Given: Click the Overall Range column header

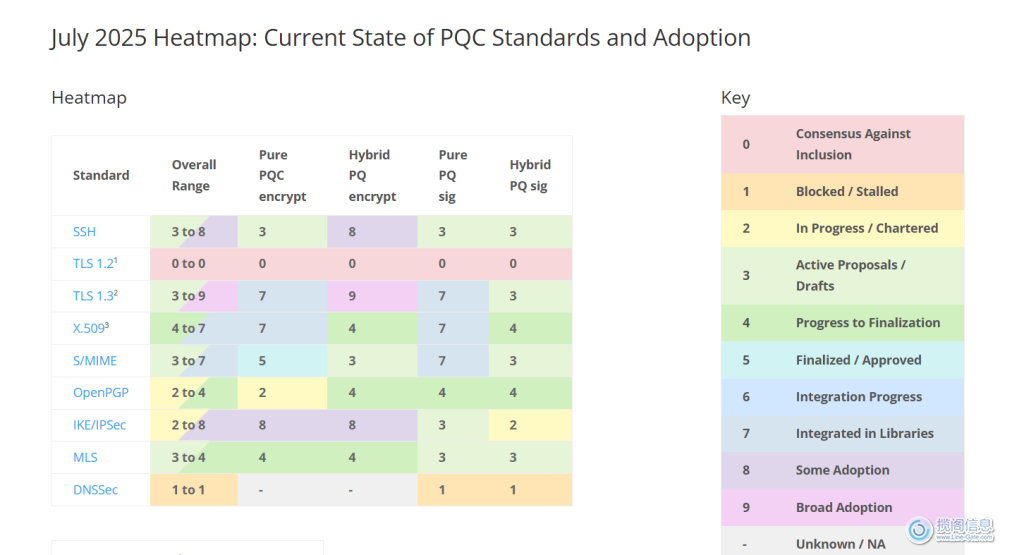Looking at the screenshot, I should point(194,175).
